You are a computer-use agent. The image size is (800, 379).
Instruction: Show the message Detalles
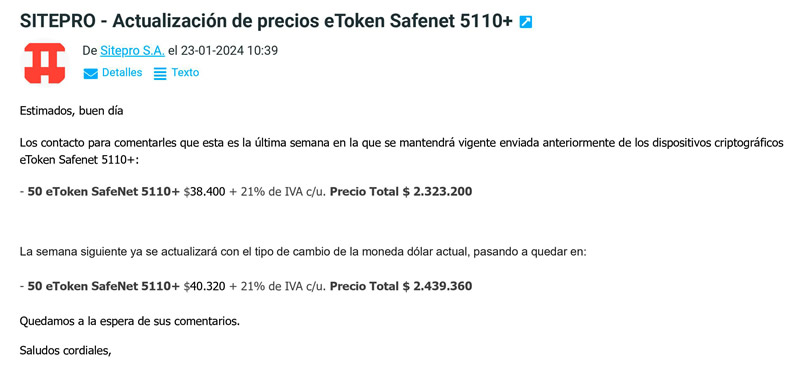click(122, 73)
